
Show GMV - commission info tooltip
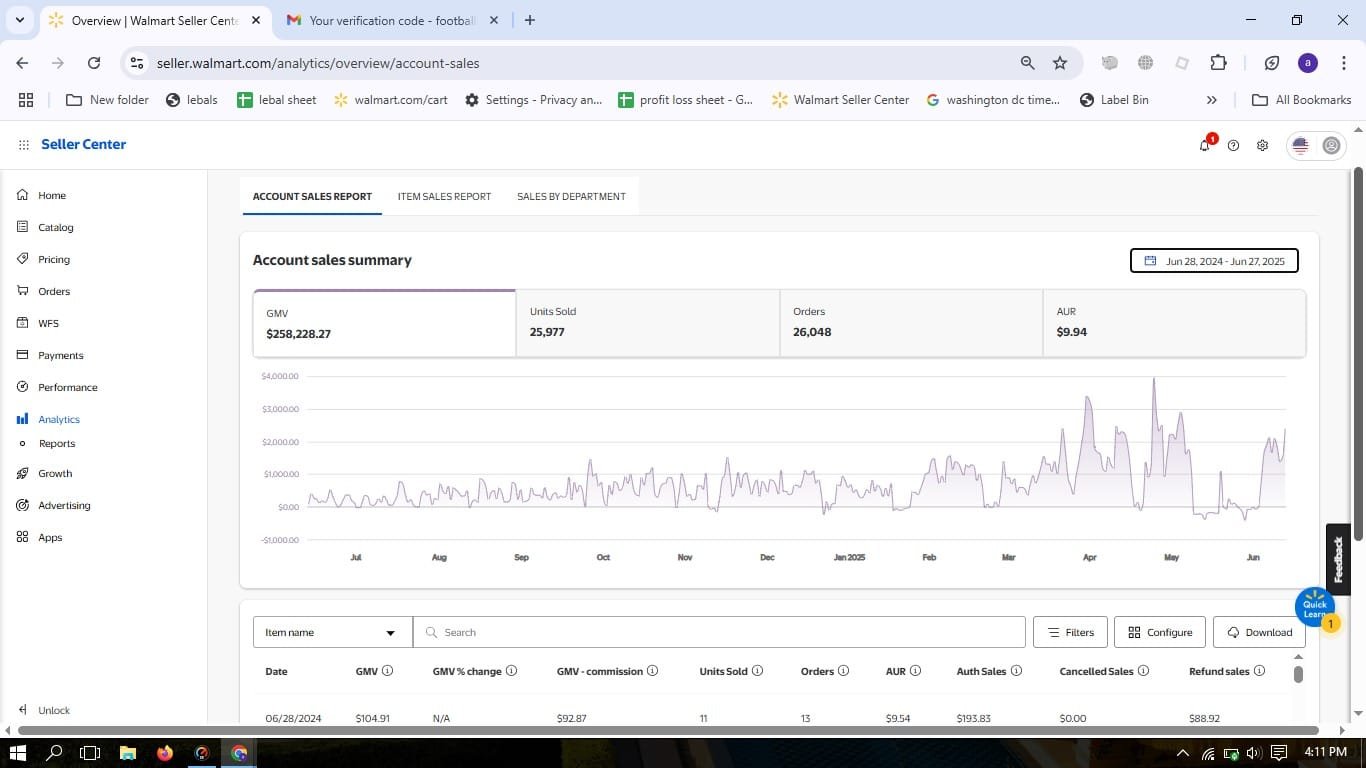[652, 671]
